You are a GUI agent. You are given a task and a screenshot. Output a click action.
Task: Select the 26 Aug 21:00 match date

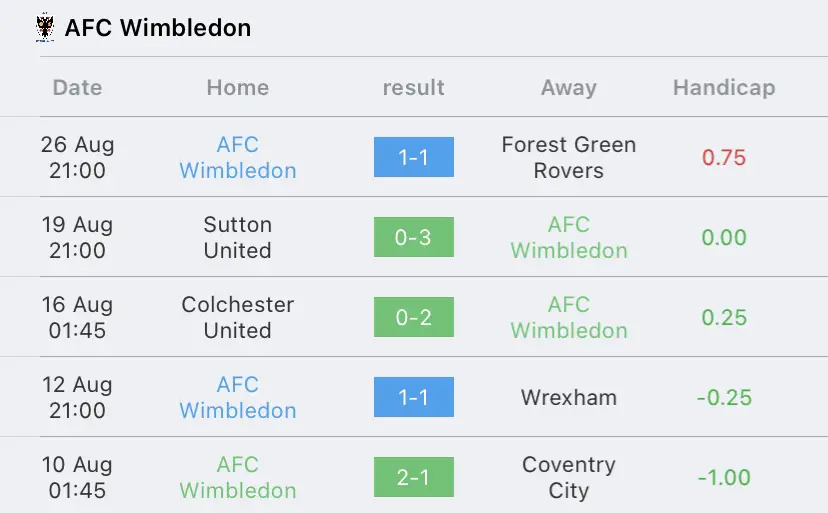[78, 157]
